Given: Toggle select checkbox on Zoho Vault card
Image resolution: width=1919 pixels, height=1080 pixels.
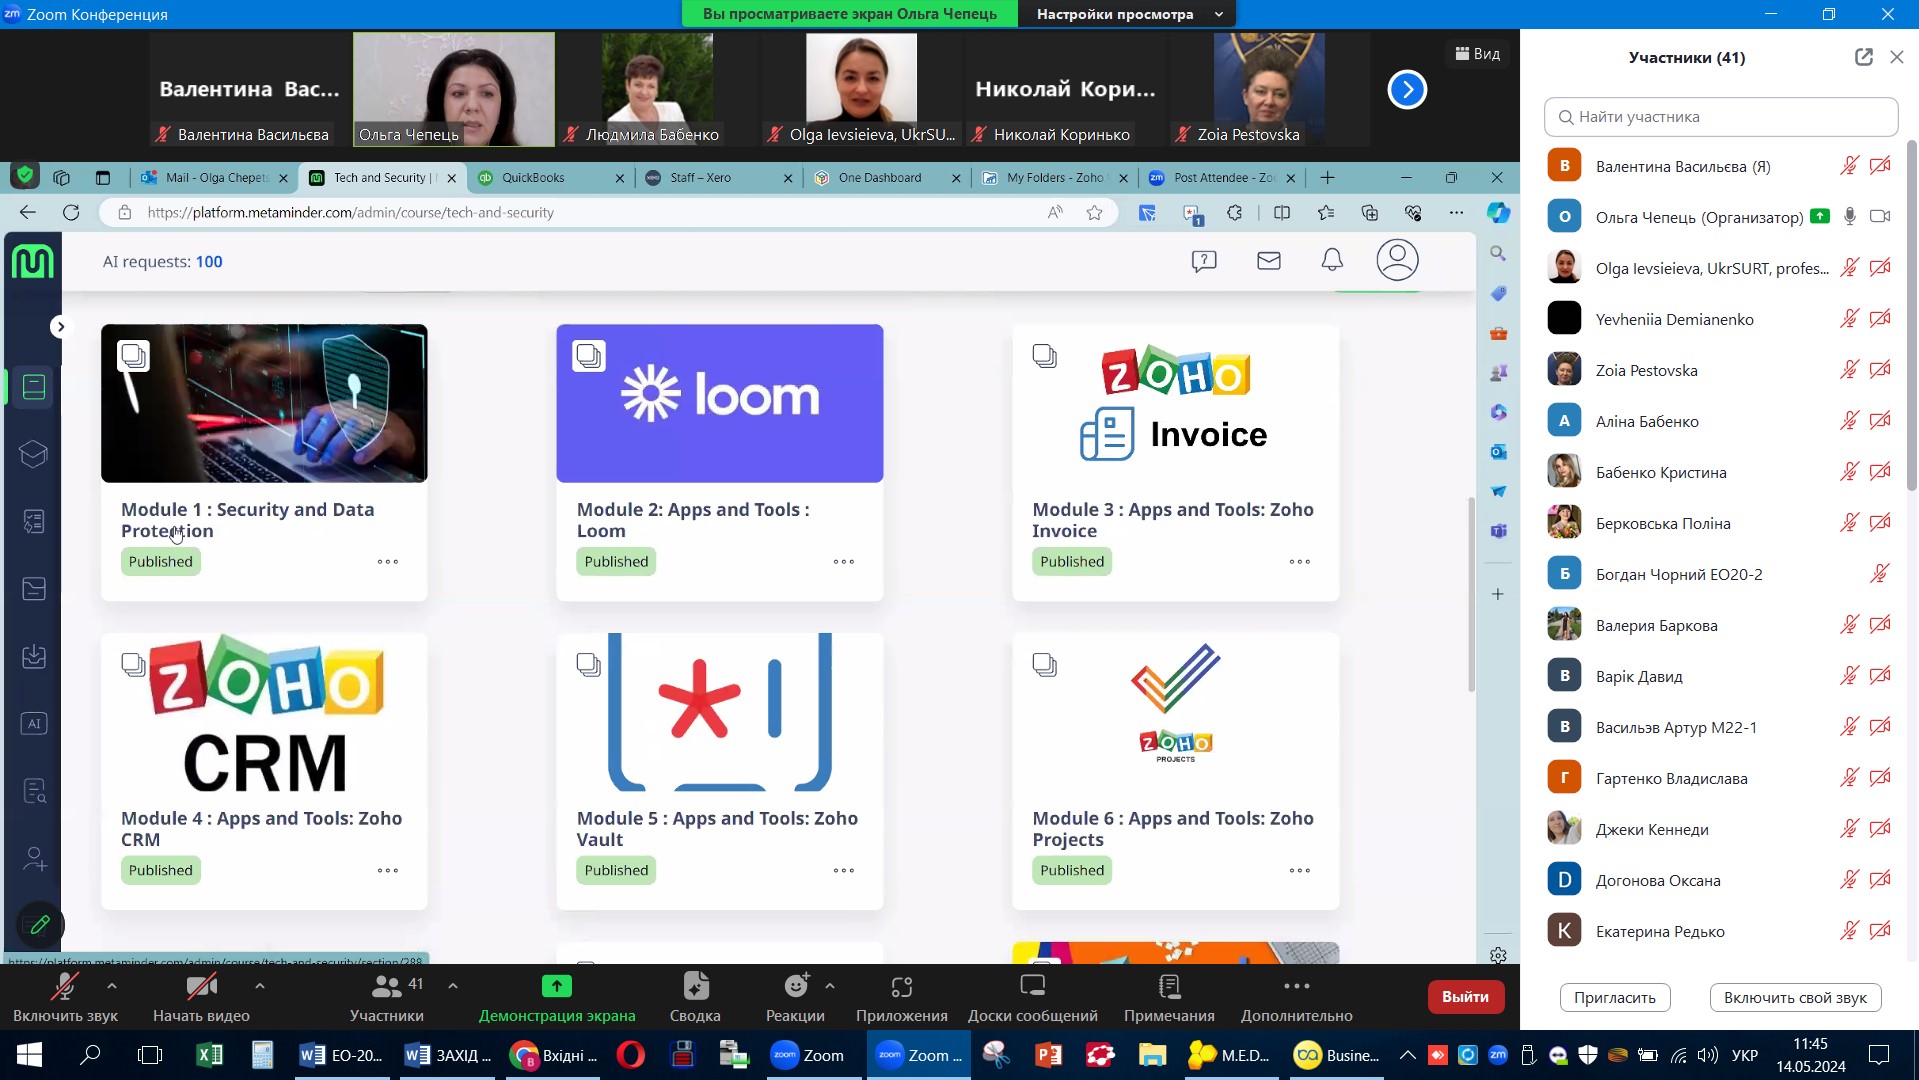Looking at the screenshot, I should [x=589, y=665].
